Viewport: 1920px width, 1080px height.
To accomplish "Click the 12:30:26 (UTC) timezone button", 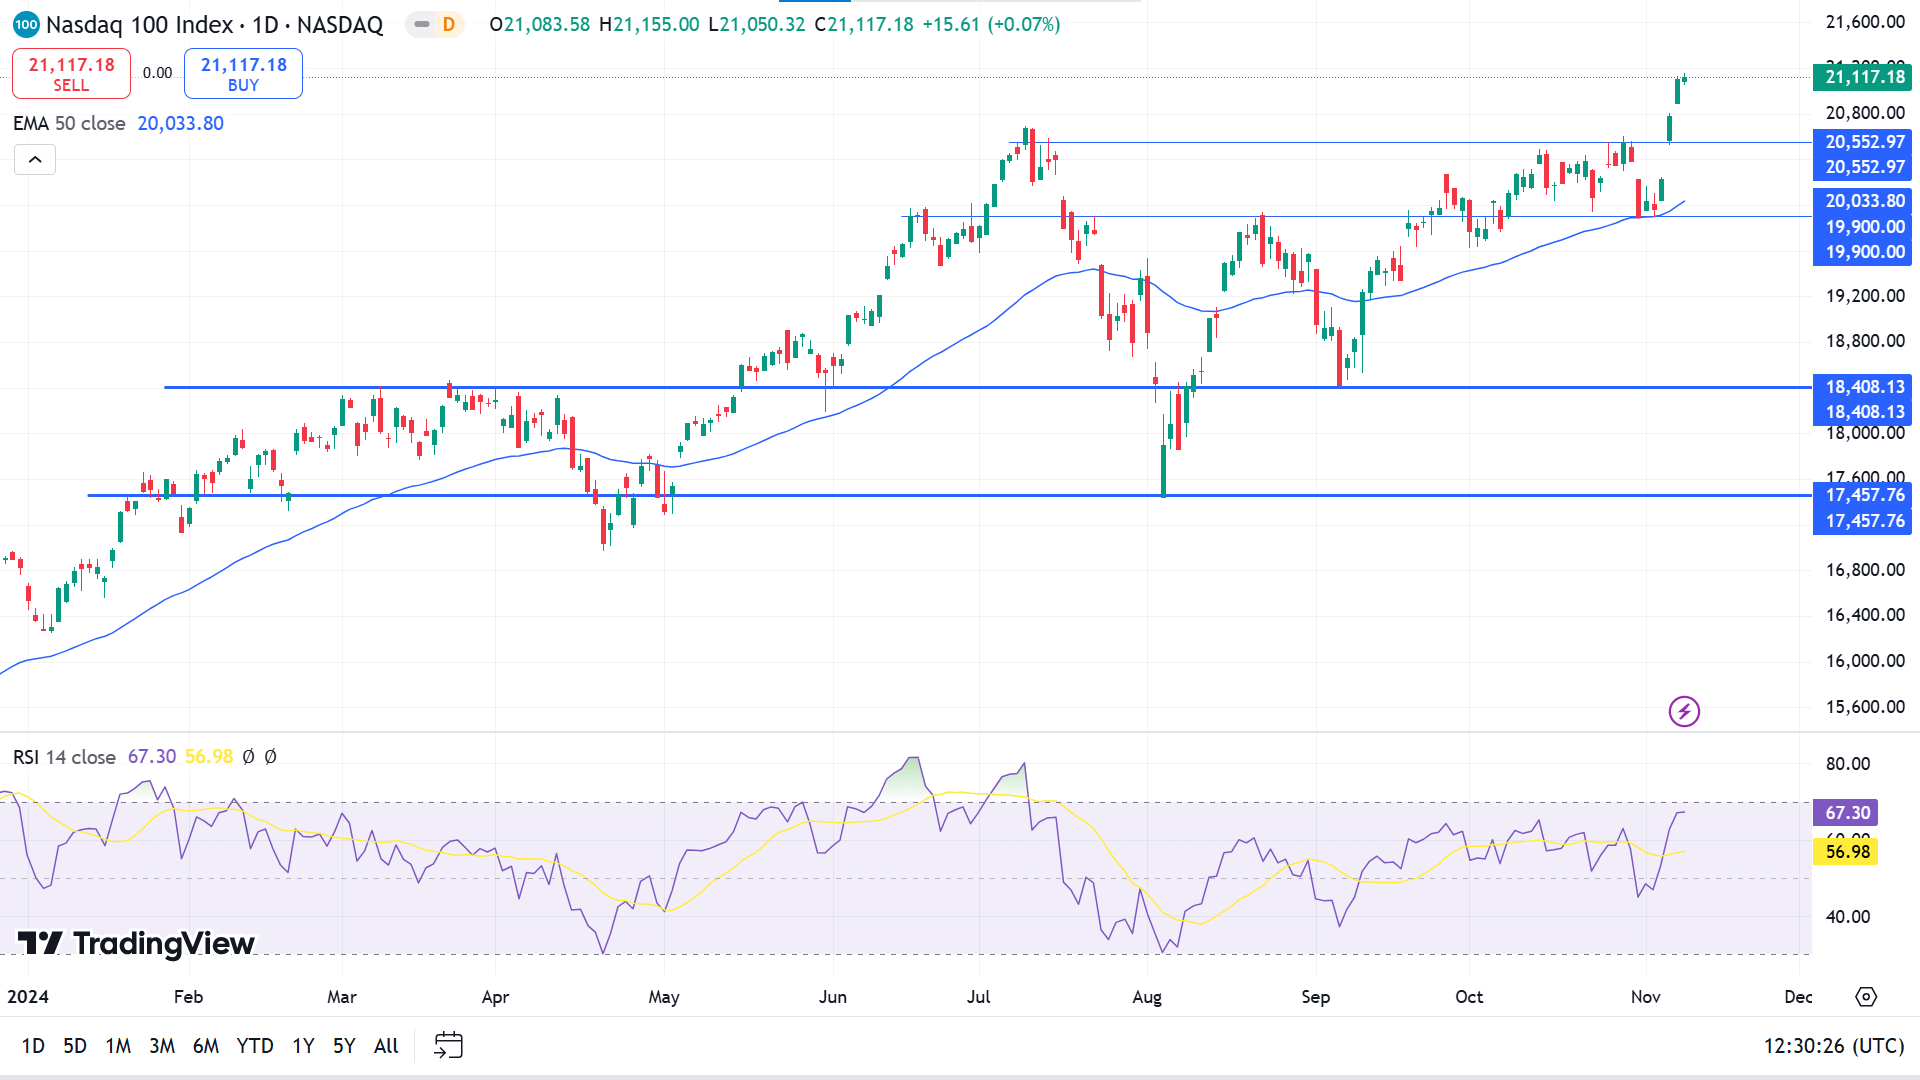I will tap(1833, 1045).
